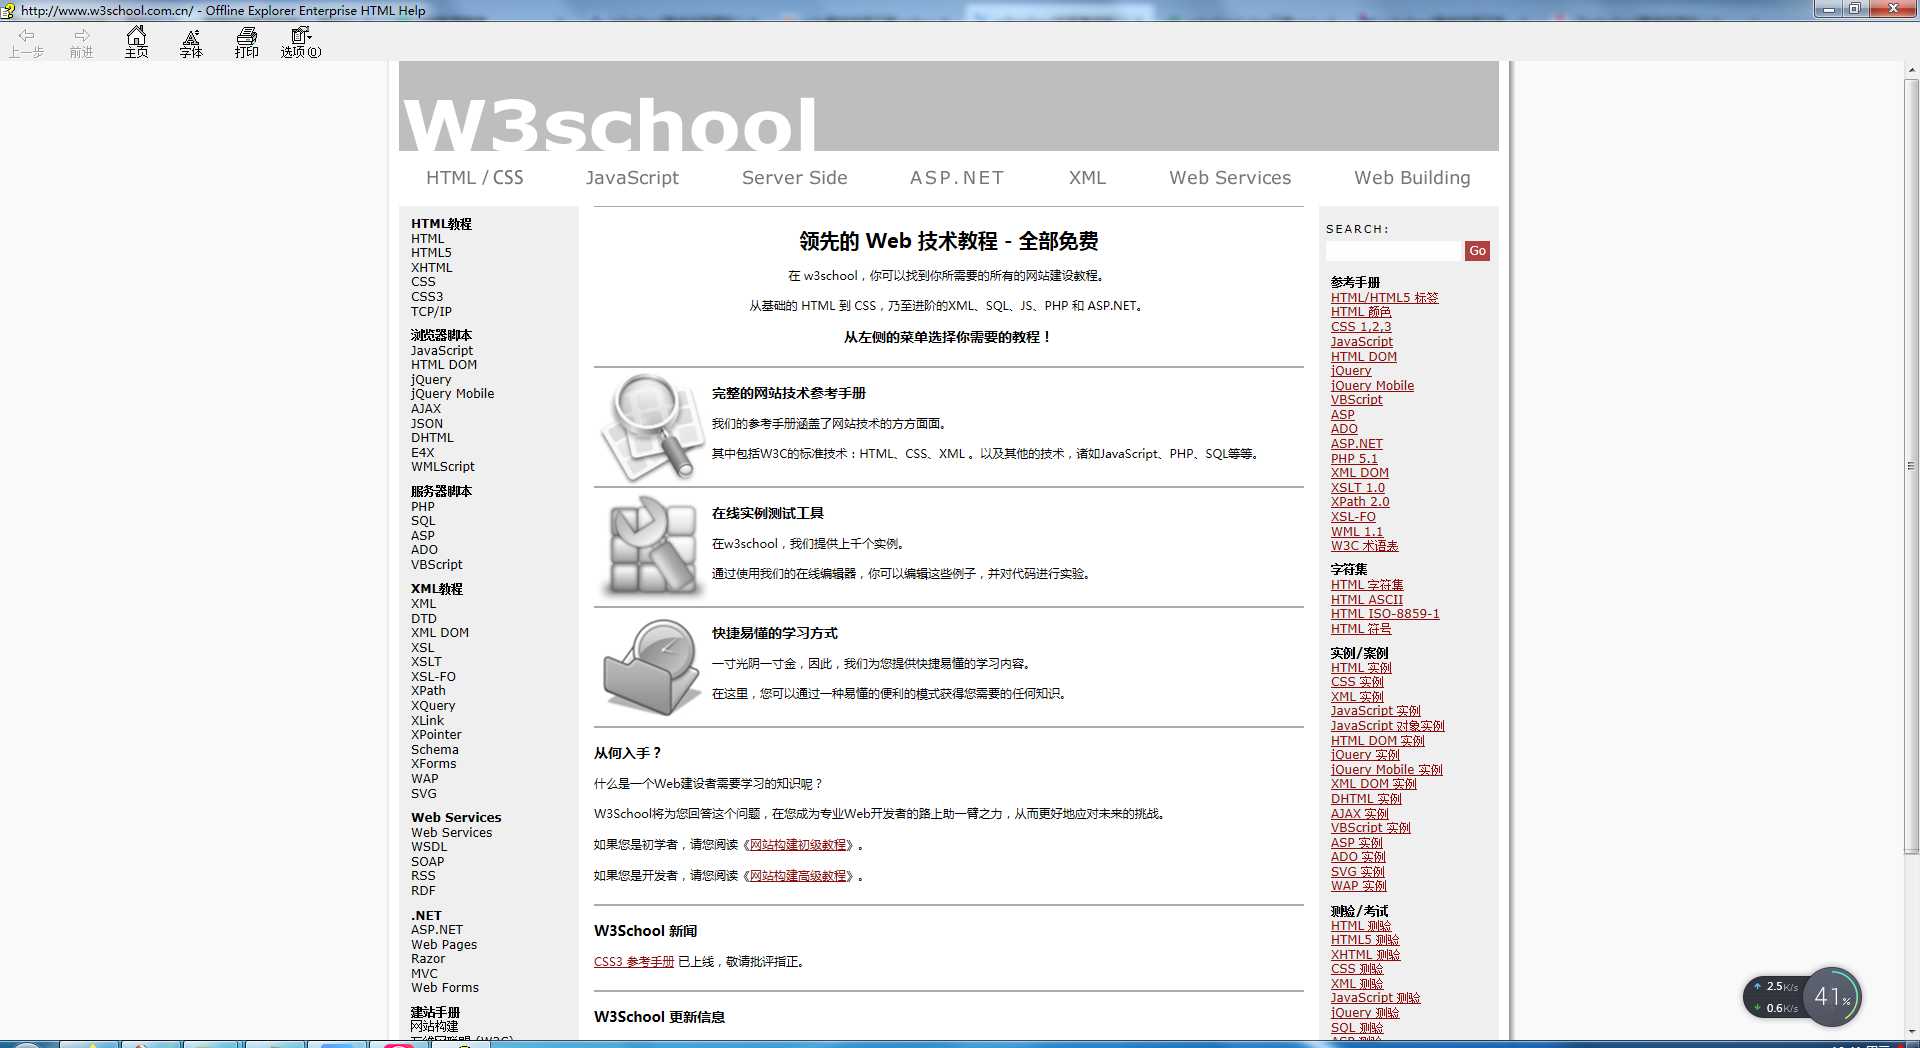Click the network speed monitor widget

pos(1802,997)
